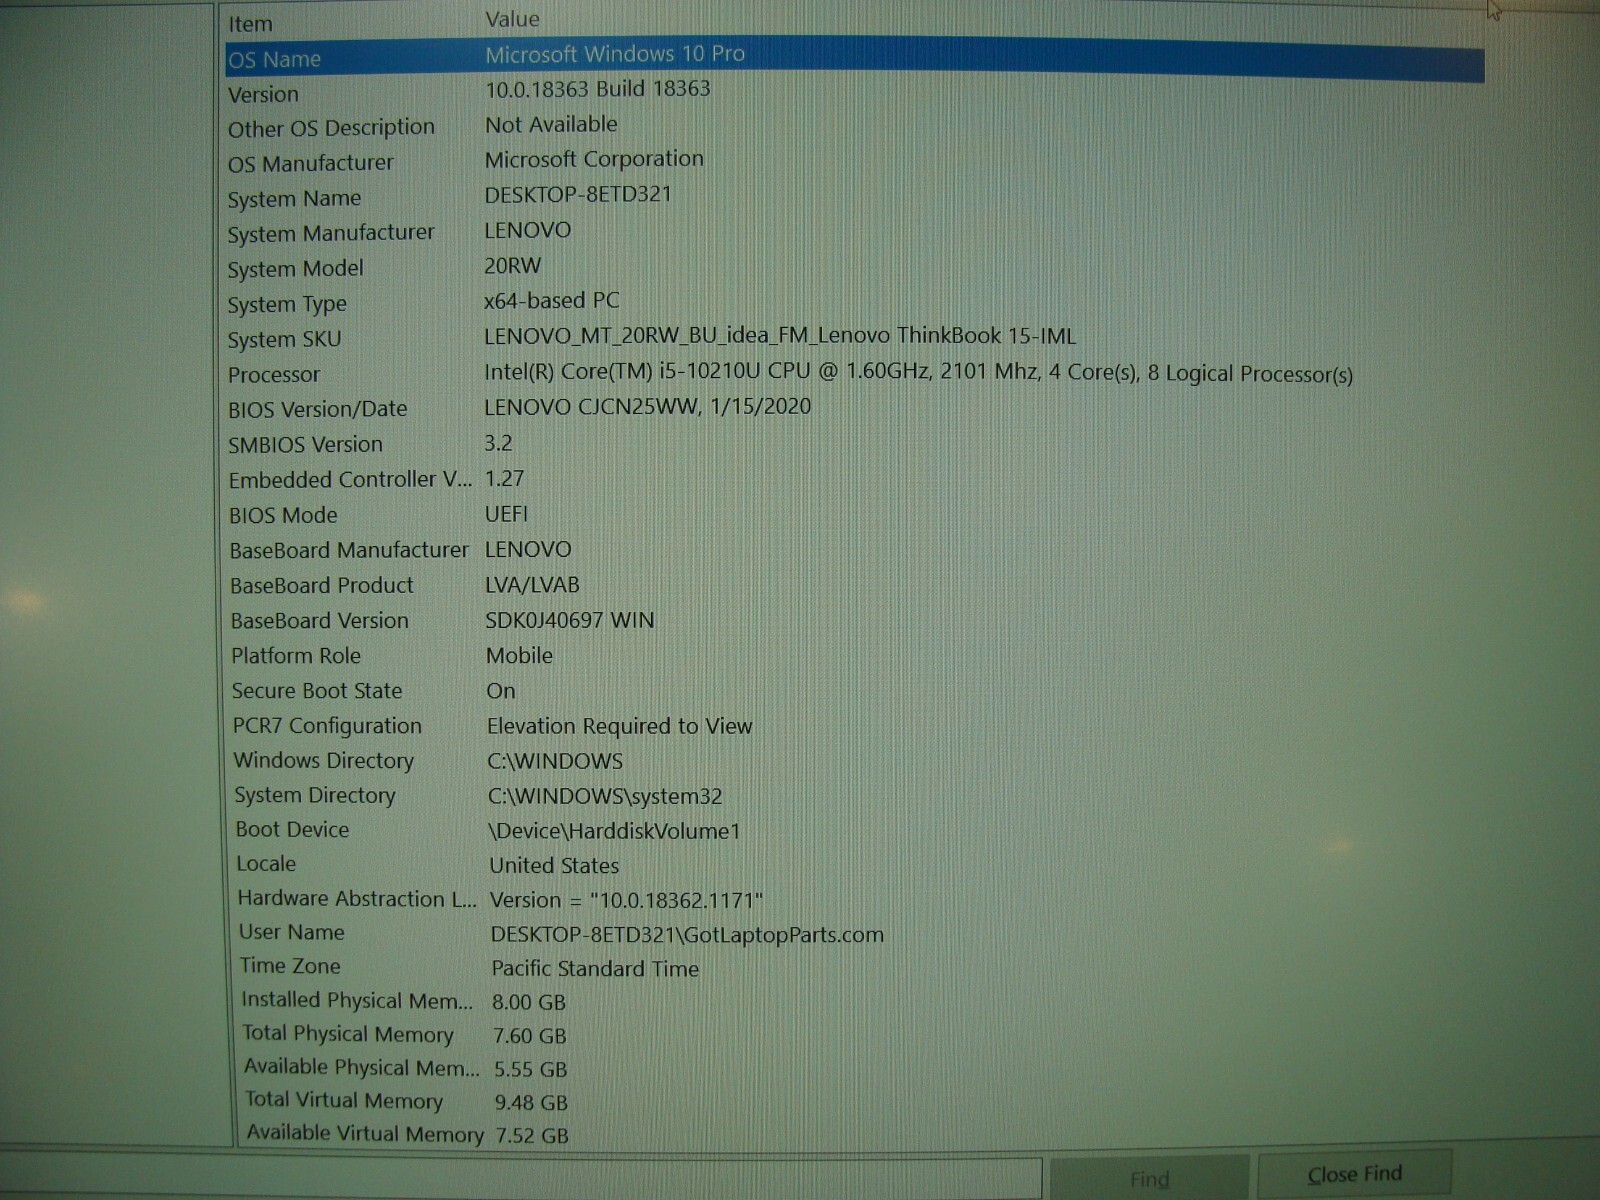Click the value Elevation Required to View
Screen dimensions: 1600x1200
point(620,726)
